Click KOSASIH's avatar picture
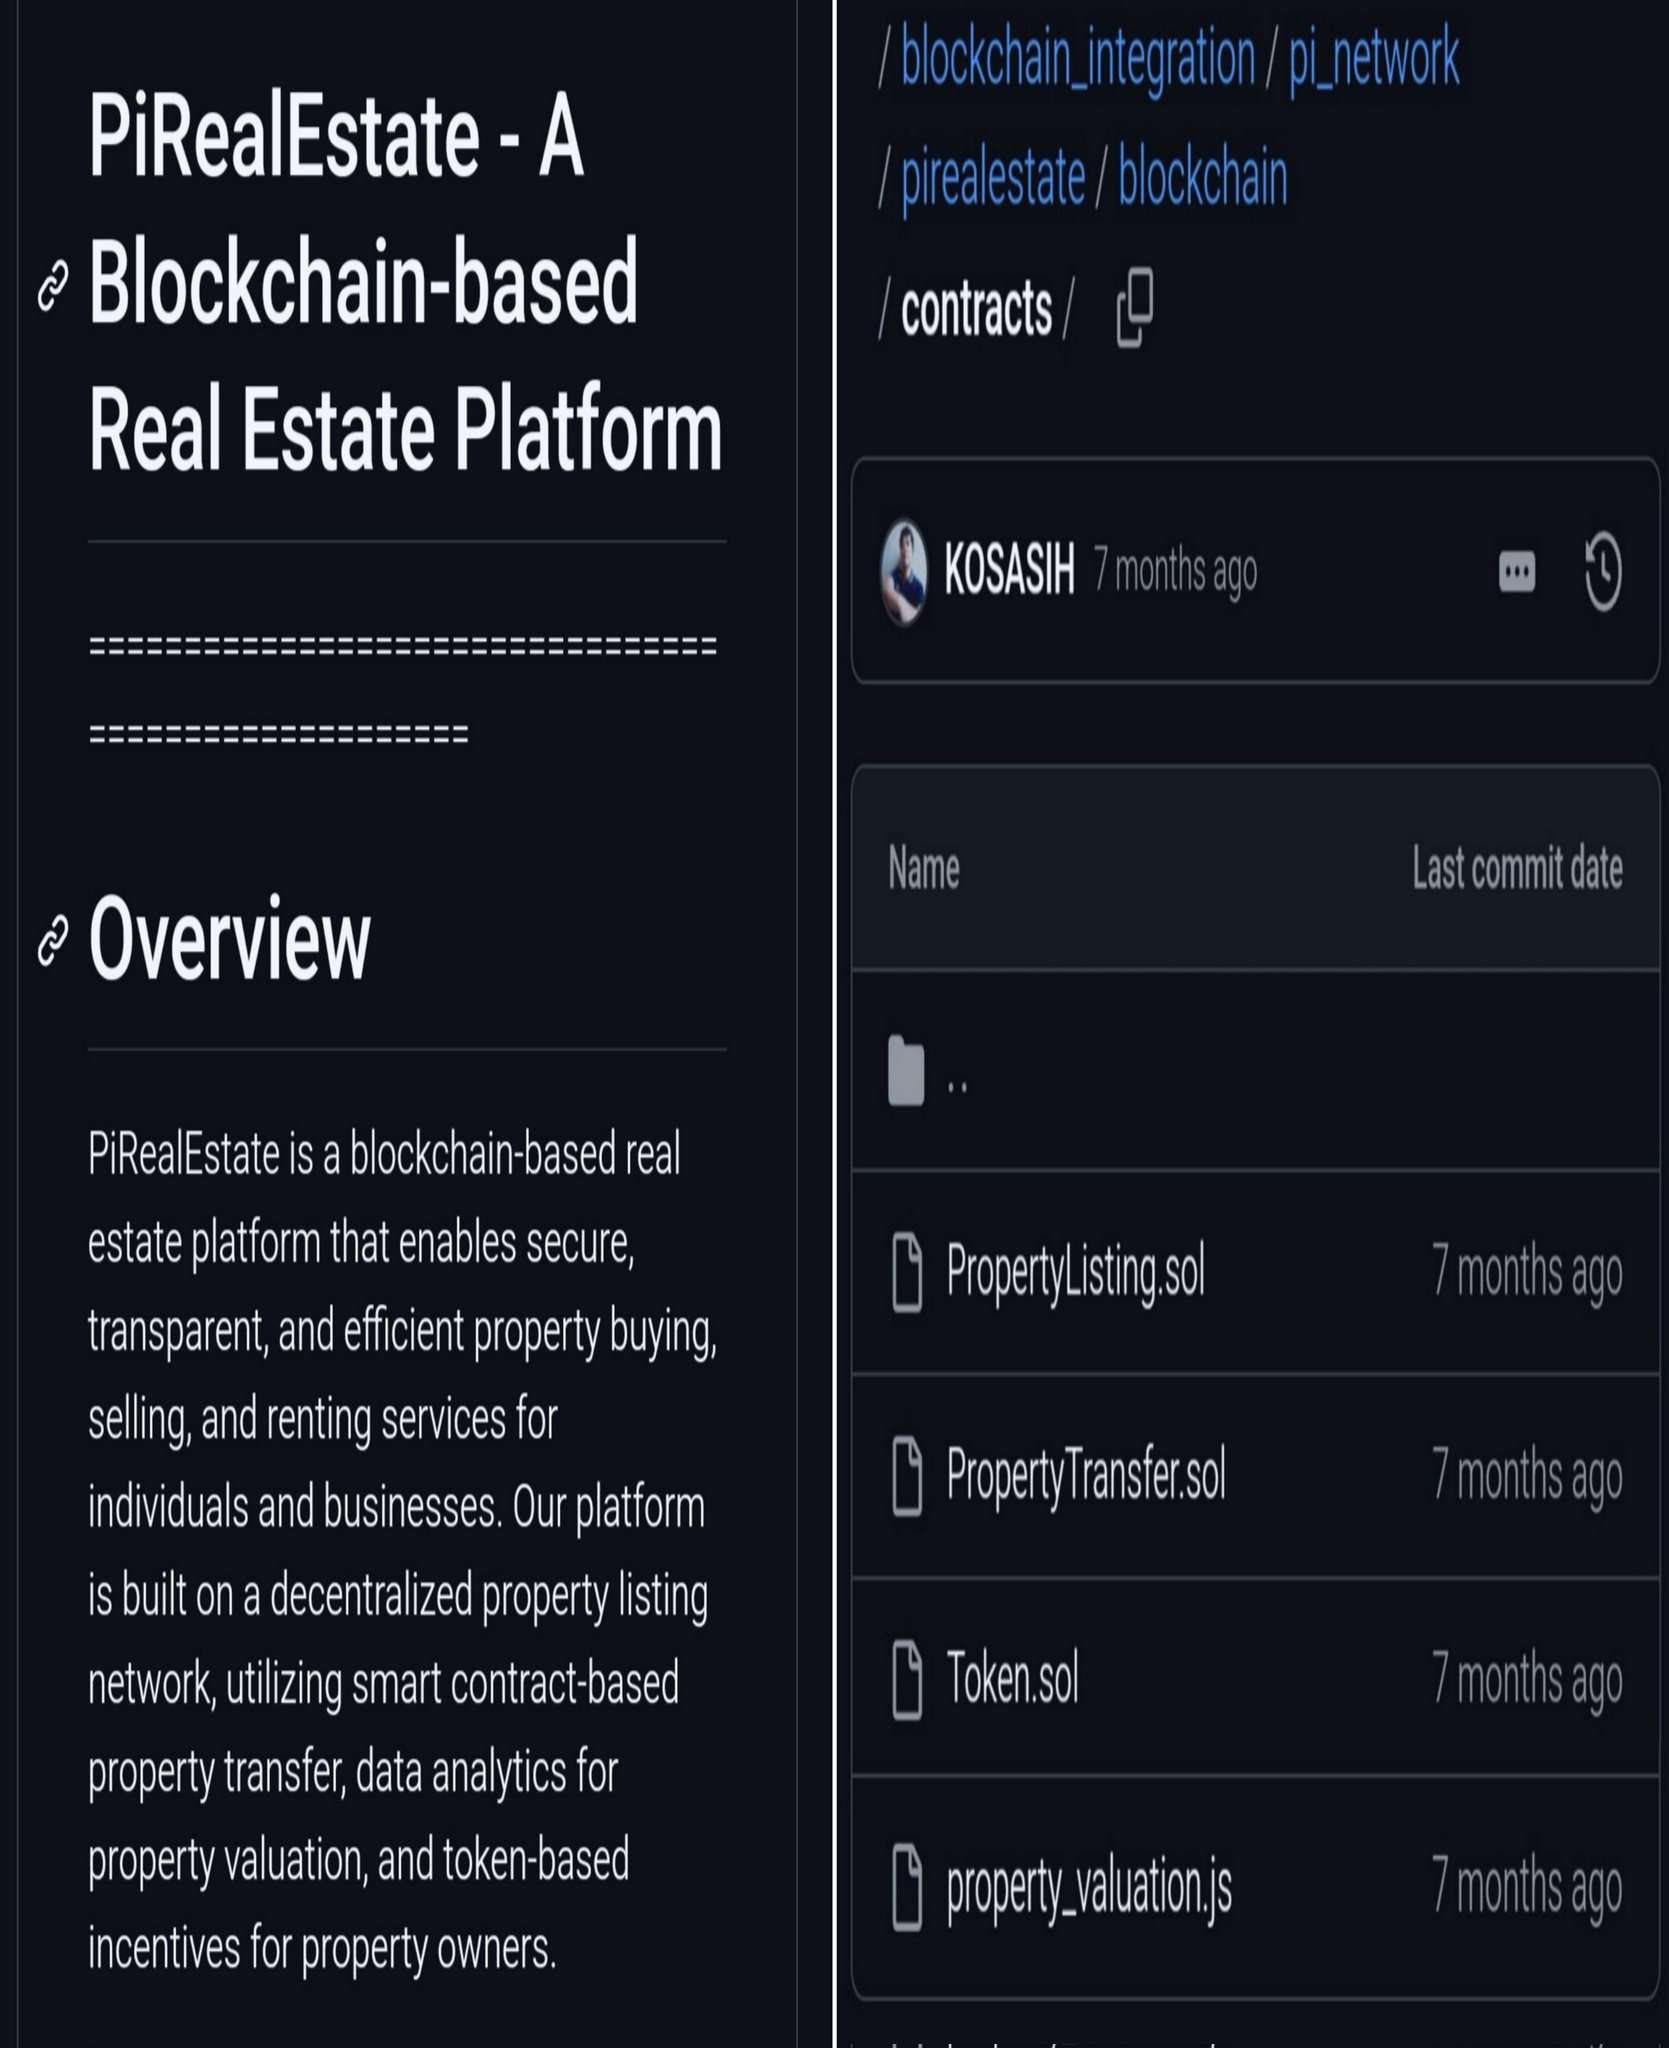1669x2048 pixels. [x=905, y=572]
